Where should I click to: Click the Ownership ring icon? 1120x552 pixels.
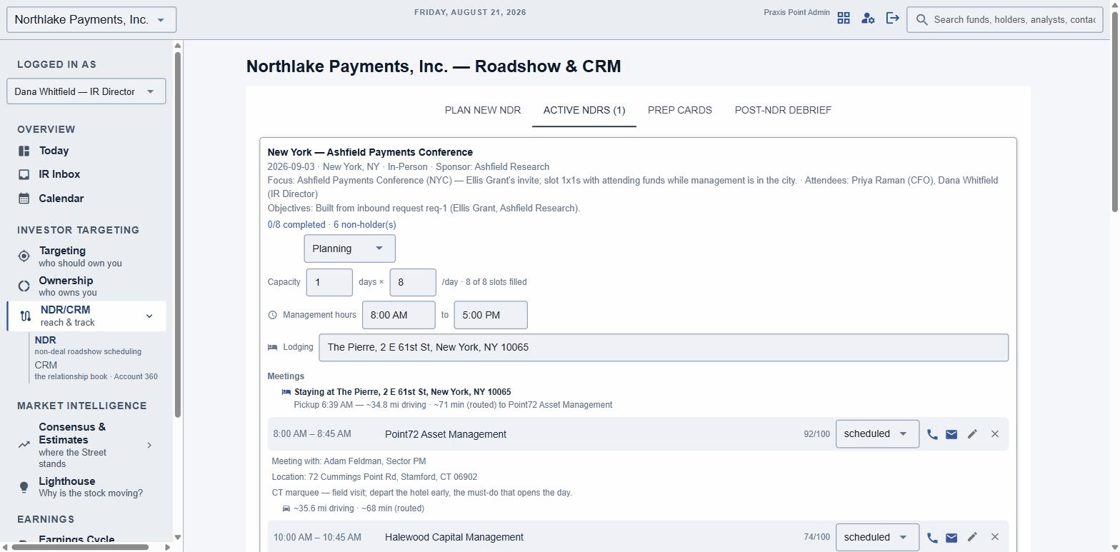(24, 286)
